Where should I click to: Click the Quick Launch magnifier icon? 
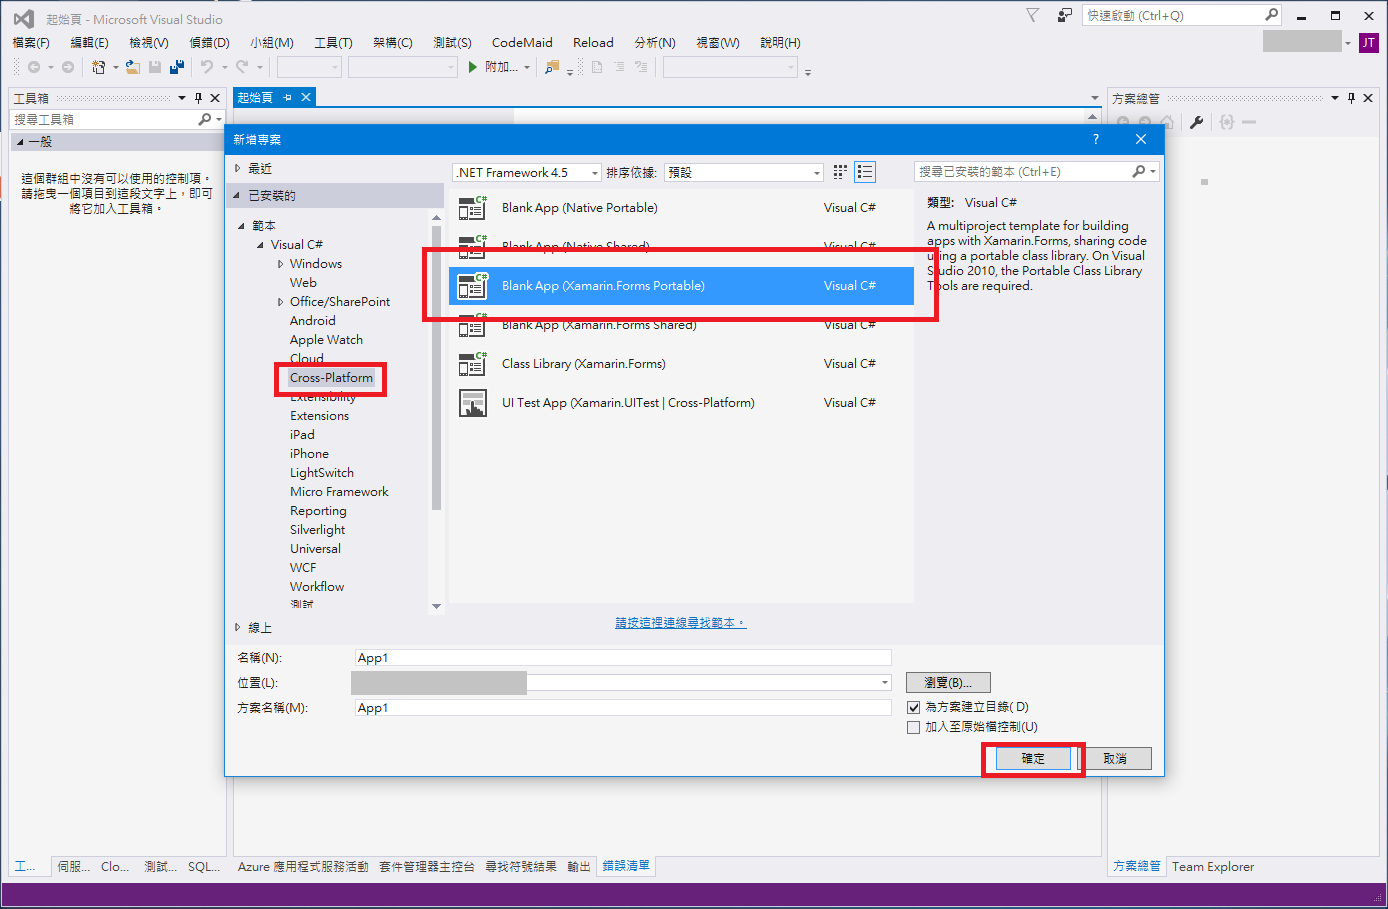pyautogui.click(x=1271, y=15)
